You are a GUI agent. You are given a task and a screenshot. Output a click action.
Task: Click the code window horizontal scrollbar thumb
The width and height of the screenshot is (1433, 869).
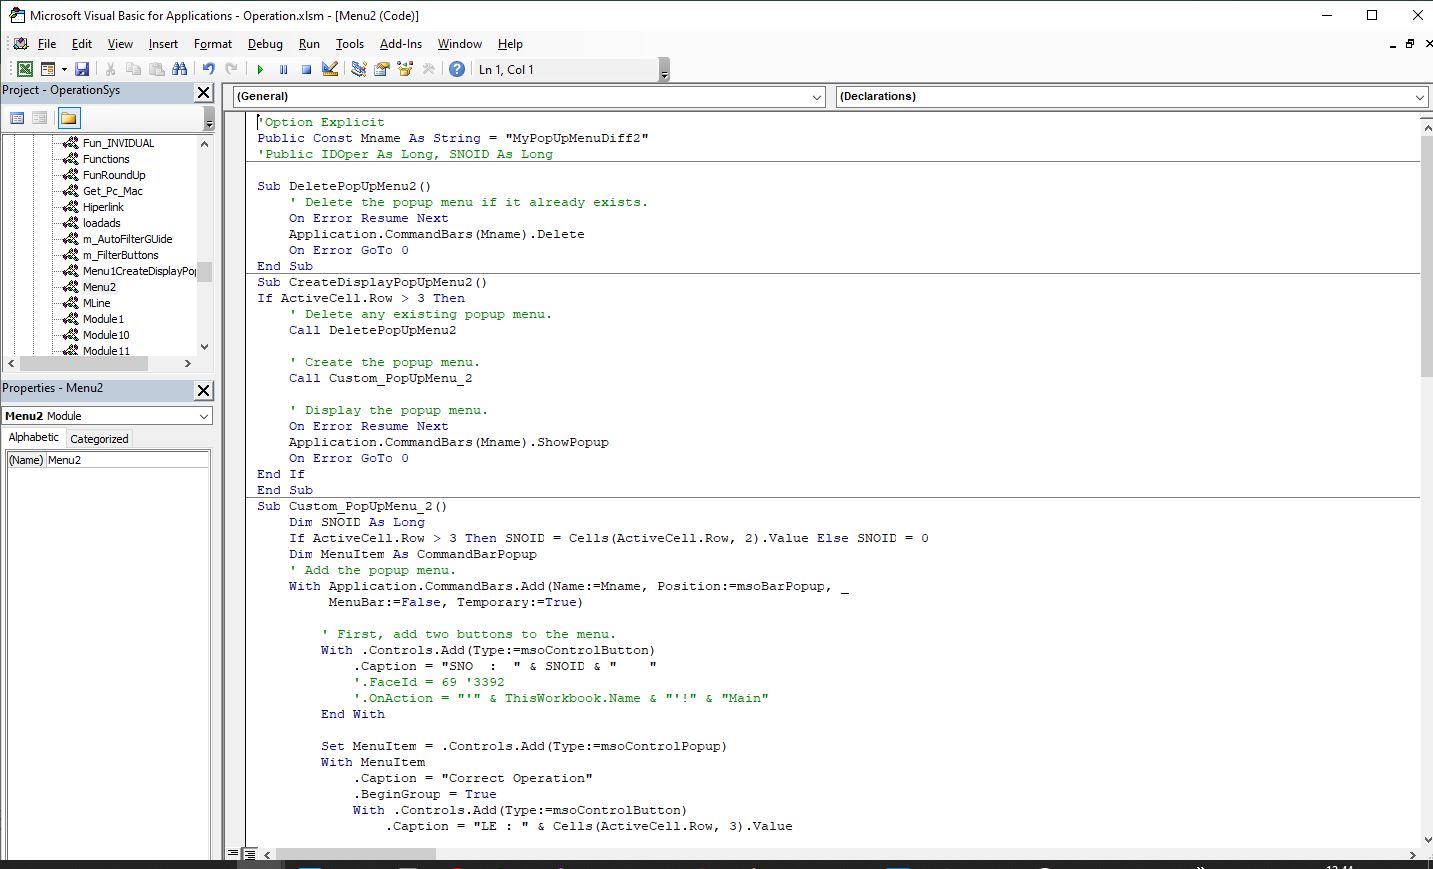pos(355,855)
